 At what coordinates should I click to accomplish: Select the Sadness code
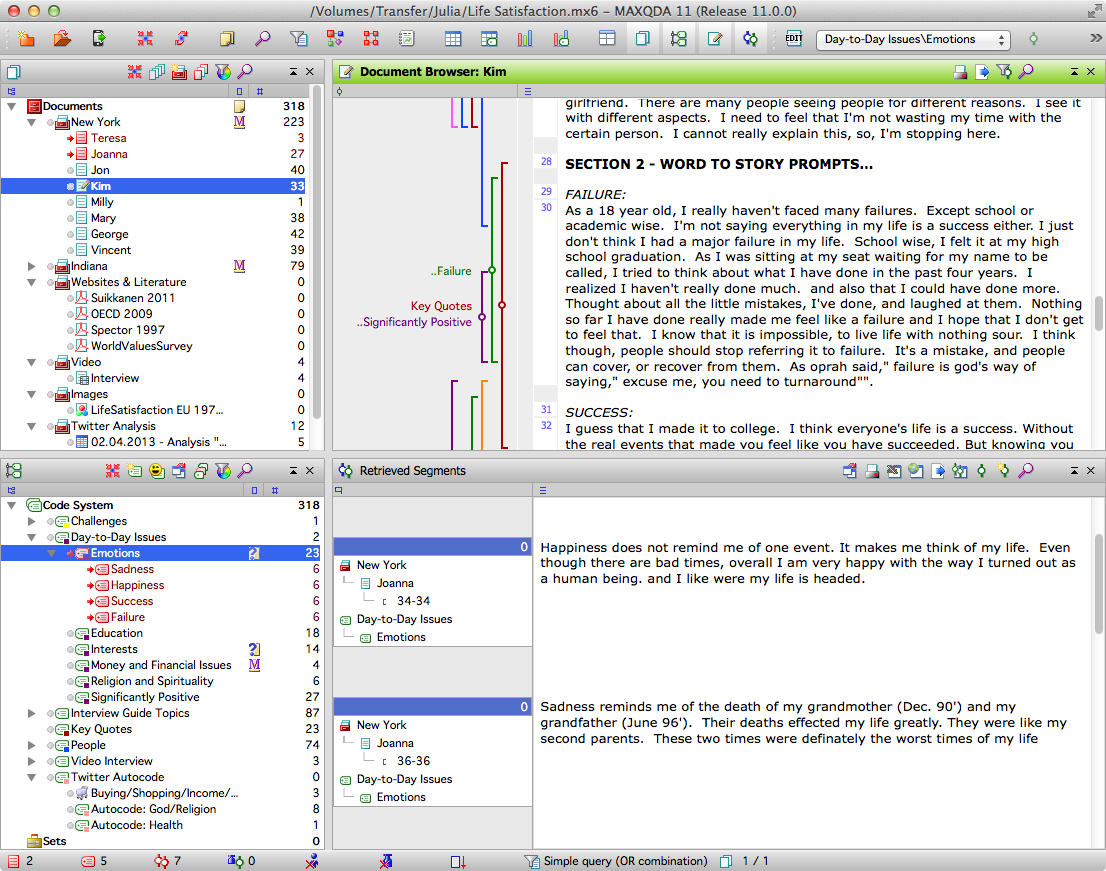(x=132, y=569)
